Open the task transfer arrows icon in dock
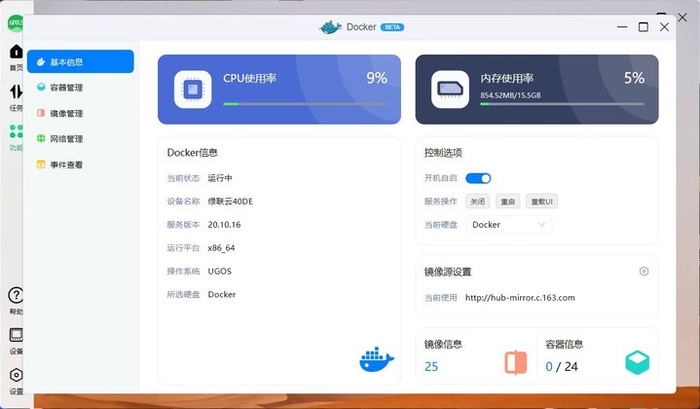The image size is (700, 409). 16,92
